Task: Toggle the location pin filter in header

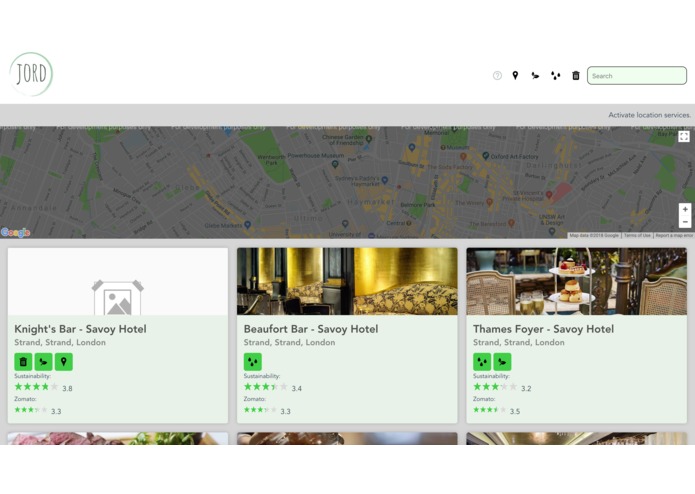Action: (x=515, y=76)
